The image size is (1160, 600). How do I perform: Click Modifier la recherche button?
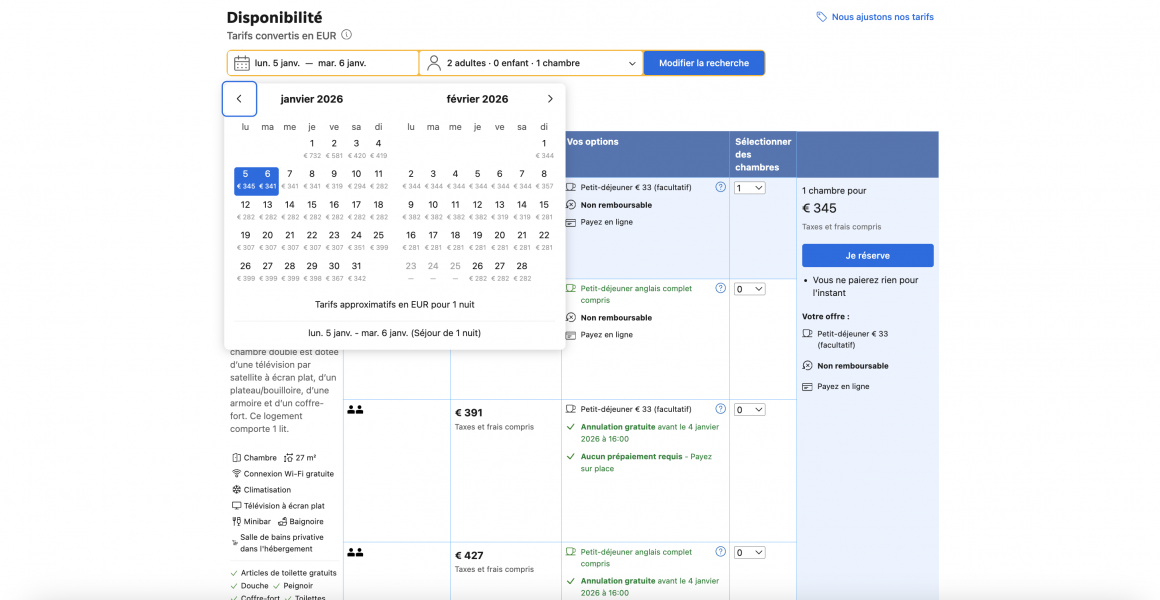click(704, 63)
